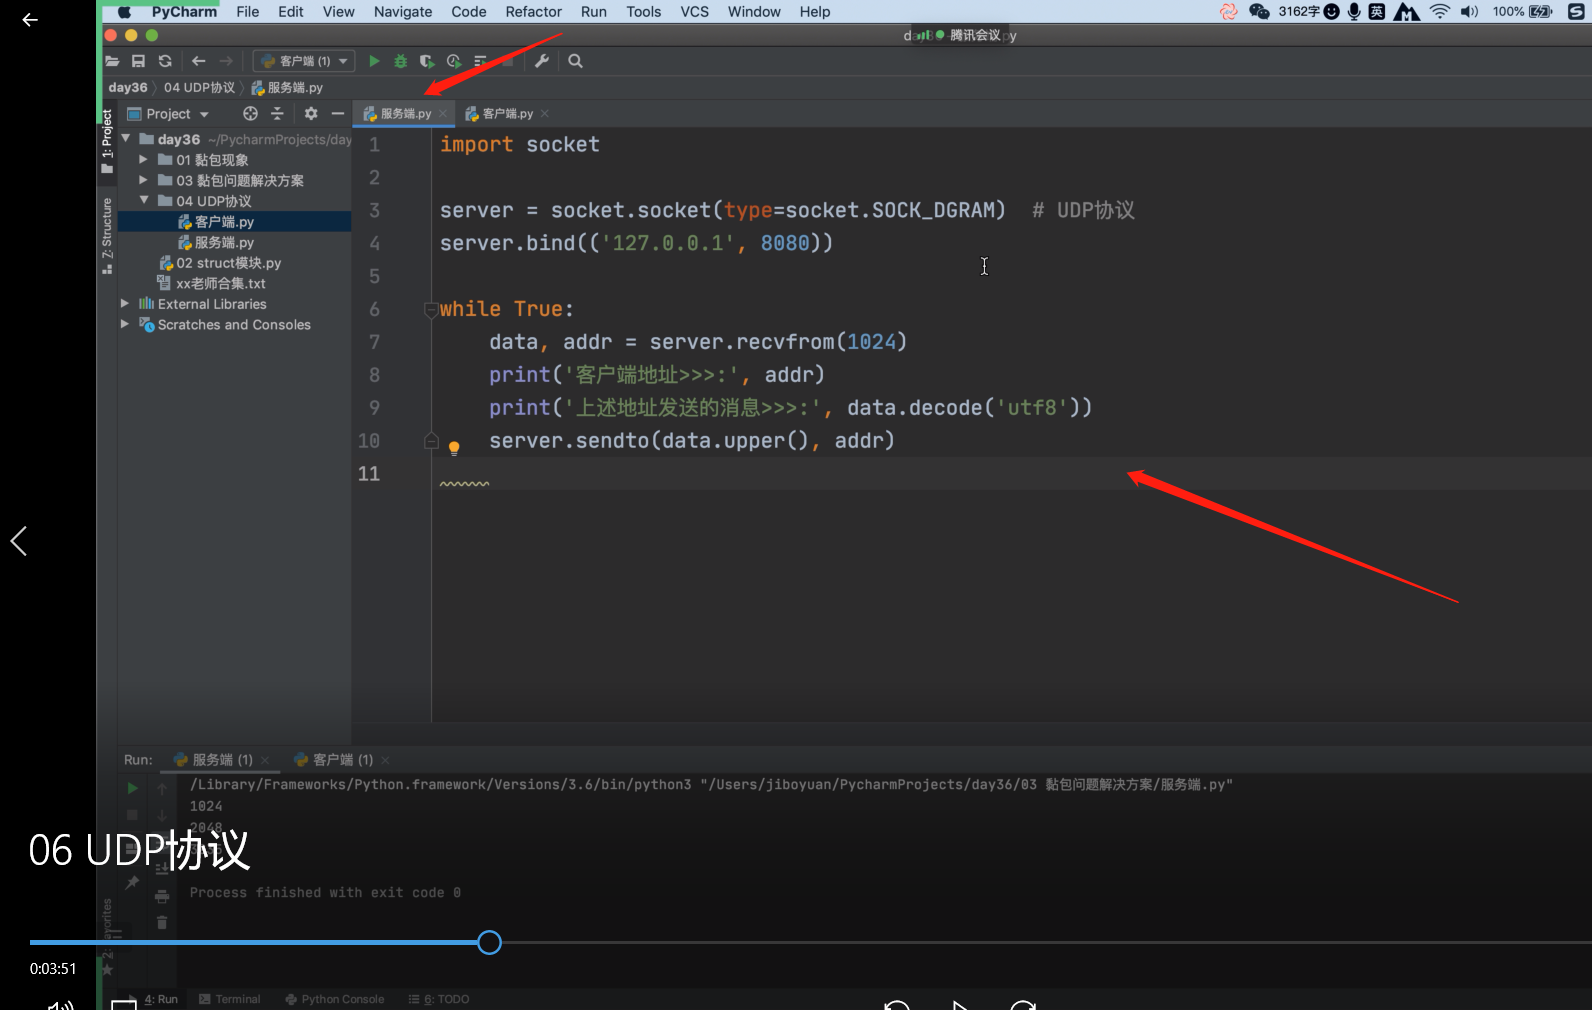Screen dimensions: 1592x1010
Task: Click the 英 input method indicator
Action: pos(1377,12)
